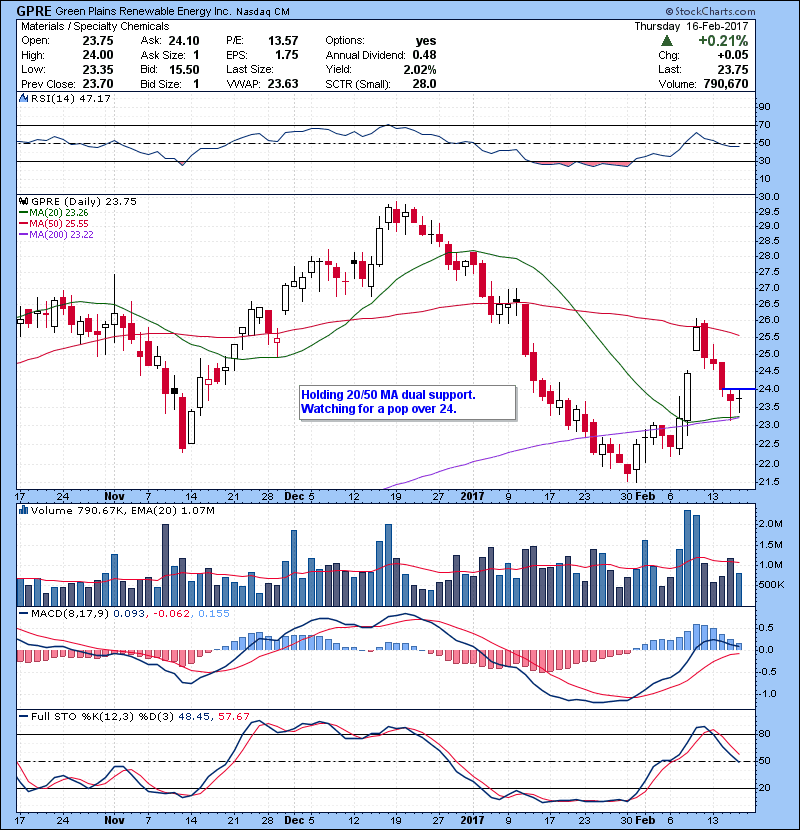Viewport: 800px width, 830px height.
Task: Click the 'Materials / Specialty Chemicals' sector text
Action: click(95, 26)
